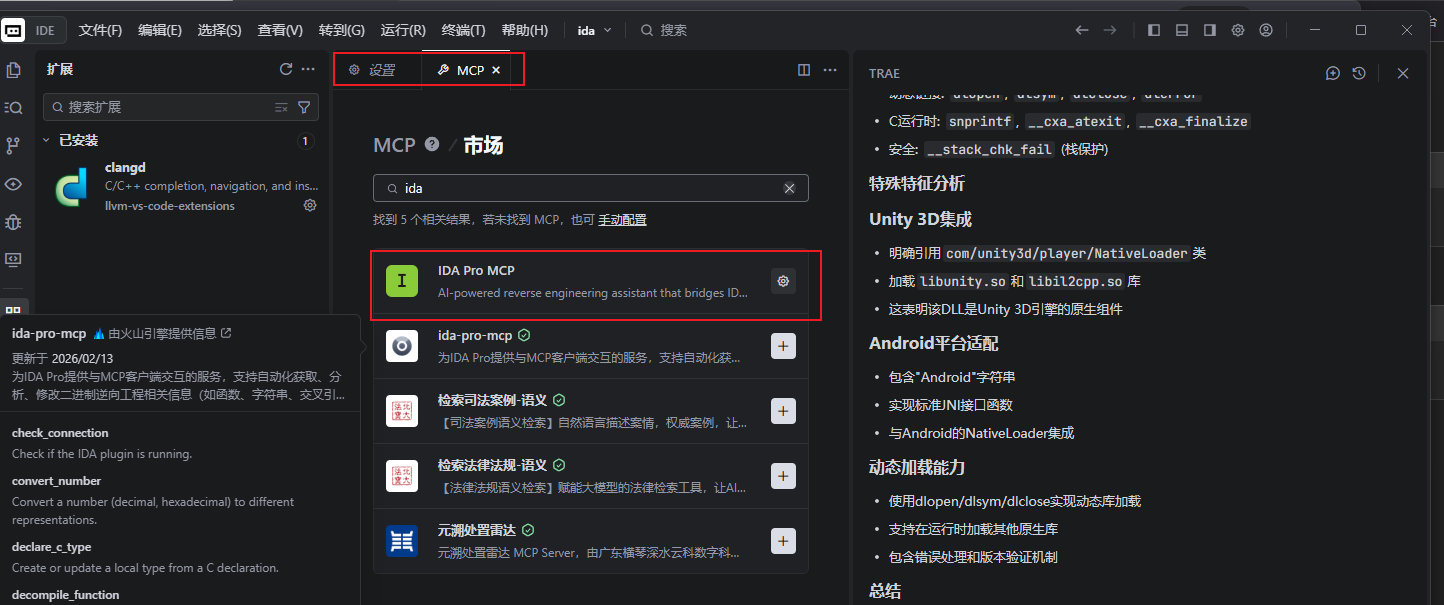Viewport: 1444px width, 605px height.
Task: Open clangd extension manage gear
Action: tap(310, 205)
